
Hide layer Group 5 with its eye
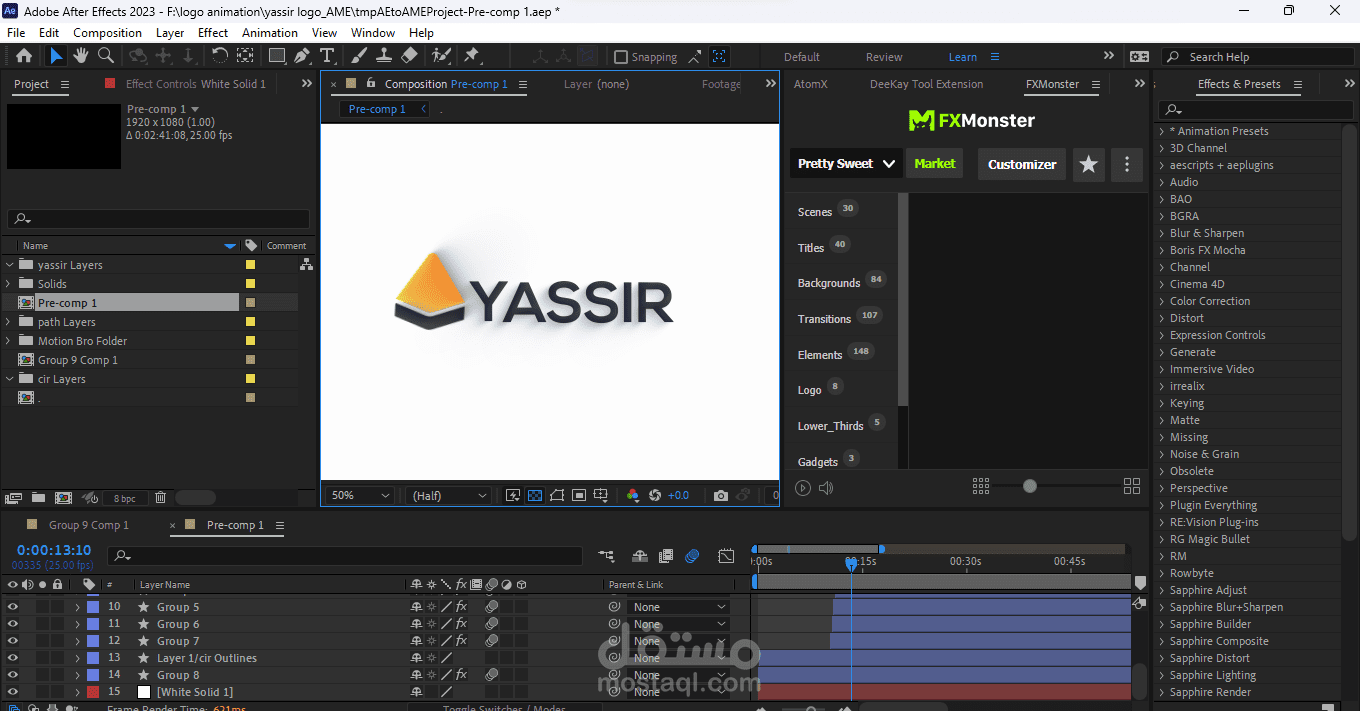pos(13,607)
